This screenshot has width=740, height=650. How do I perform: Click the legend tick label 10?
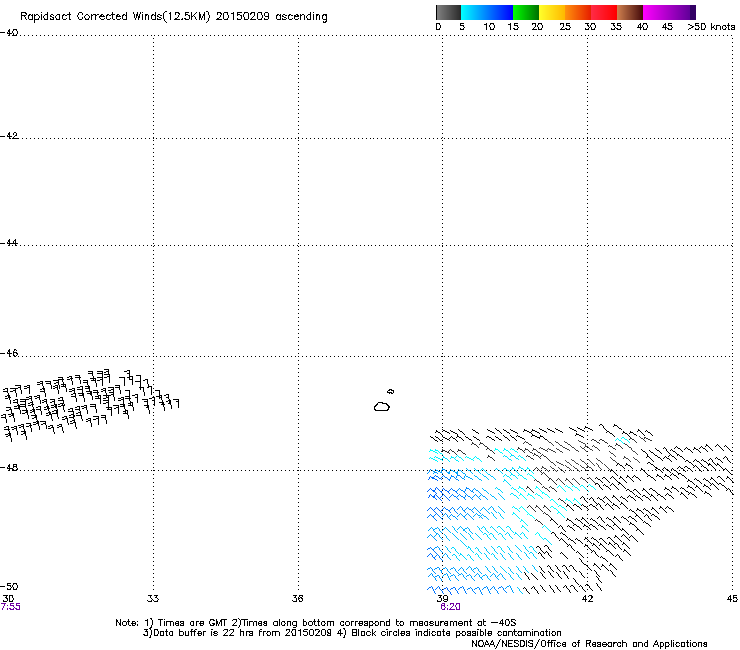489,27
